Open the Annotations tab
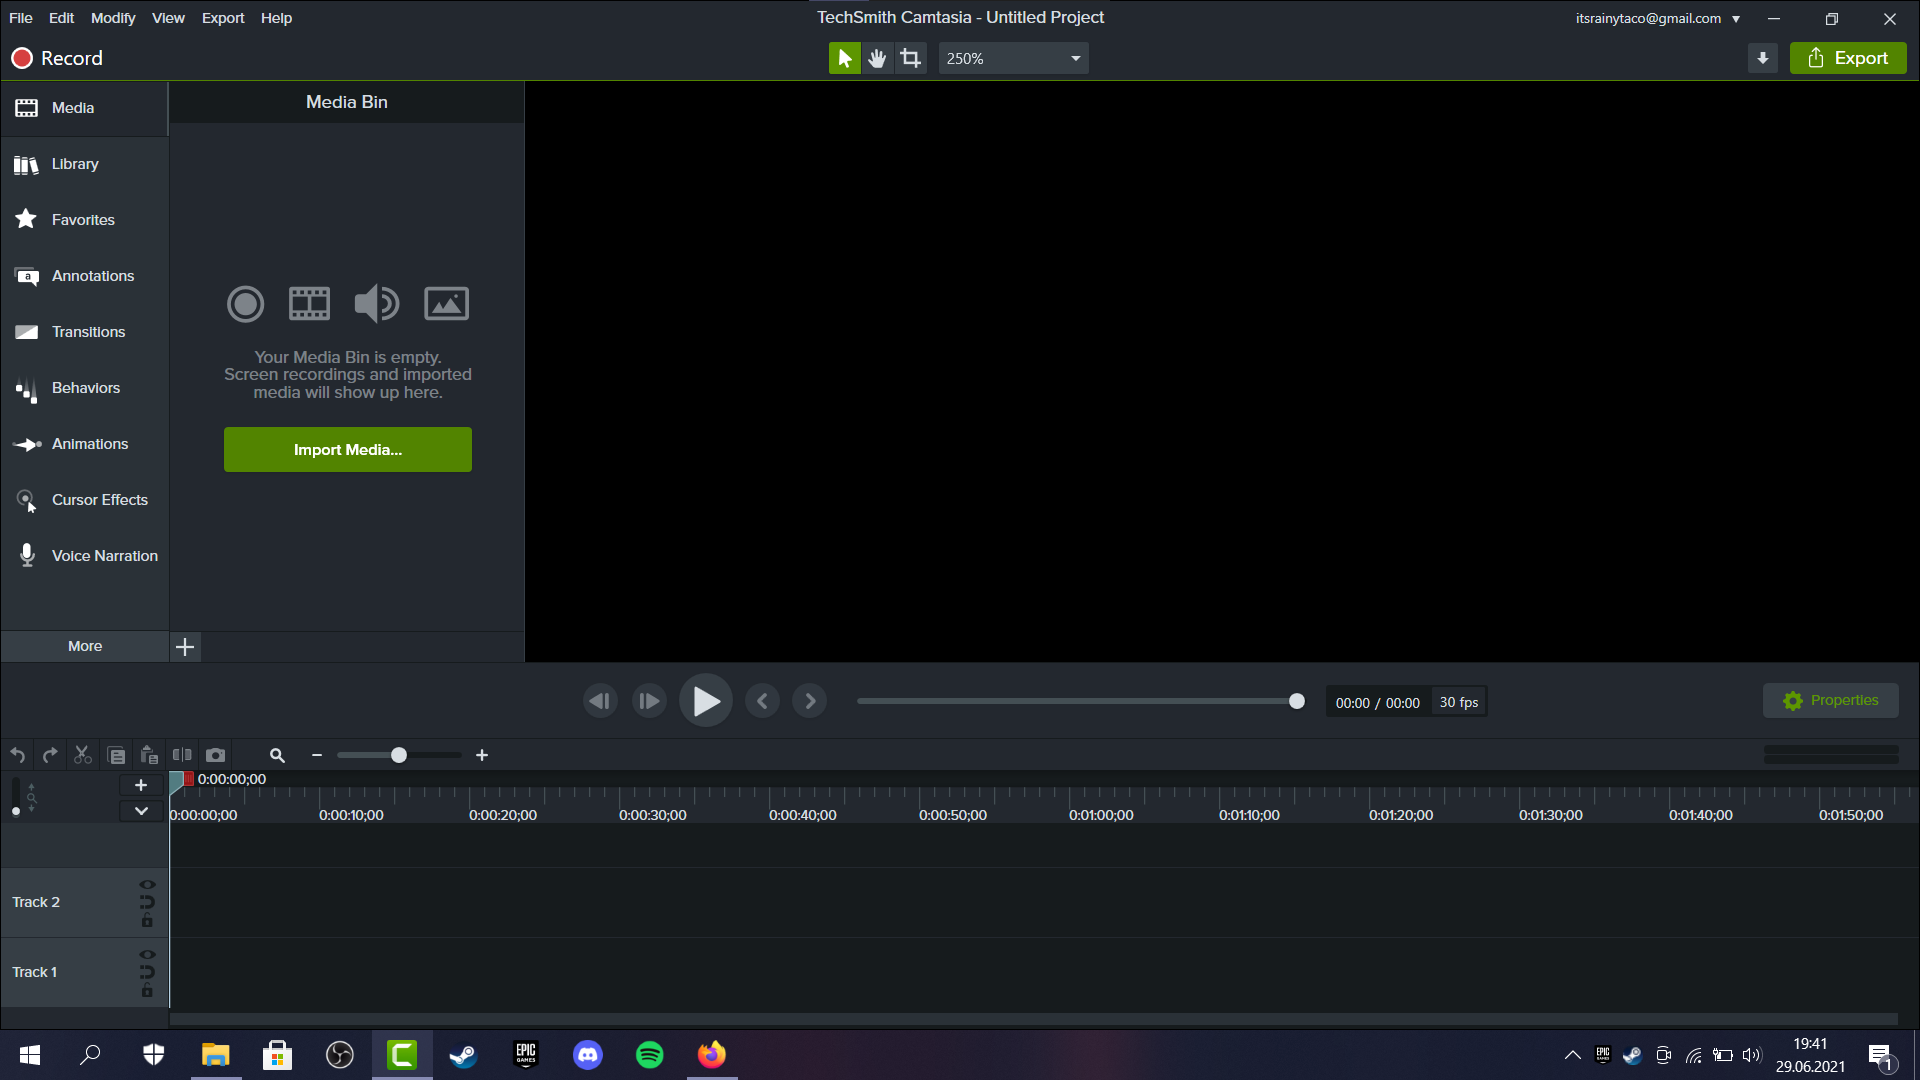The width and height of the screenshot is (1920, 1080). pyautogui.click(x=85, y=276)
